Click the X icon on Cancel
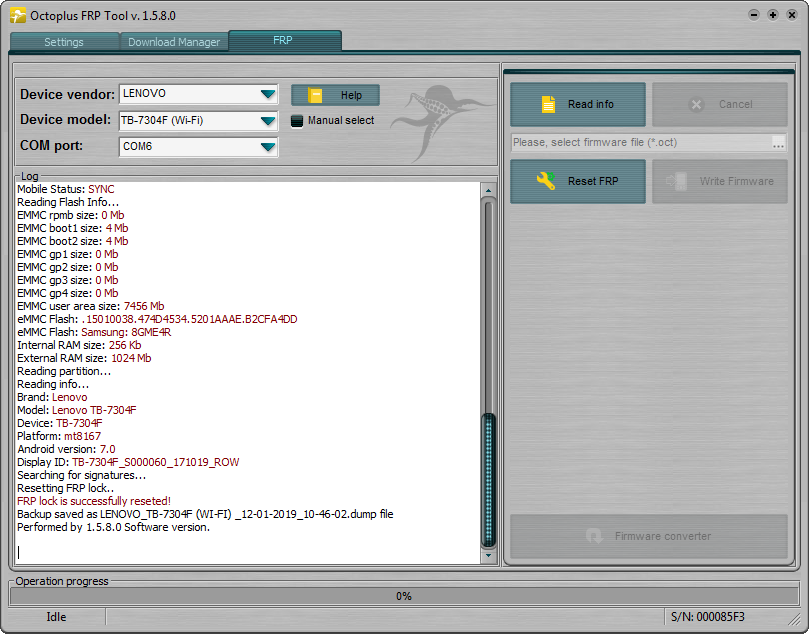The height and width of the screenshot is (634, 809). (697, 105)
